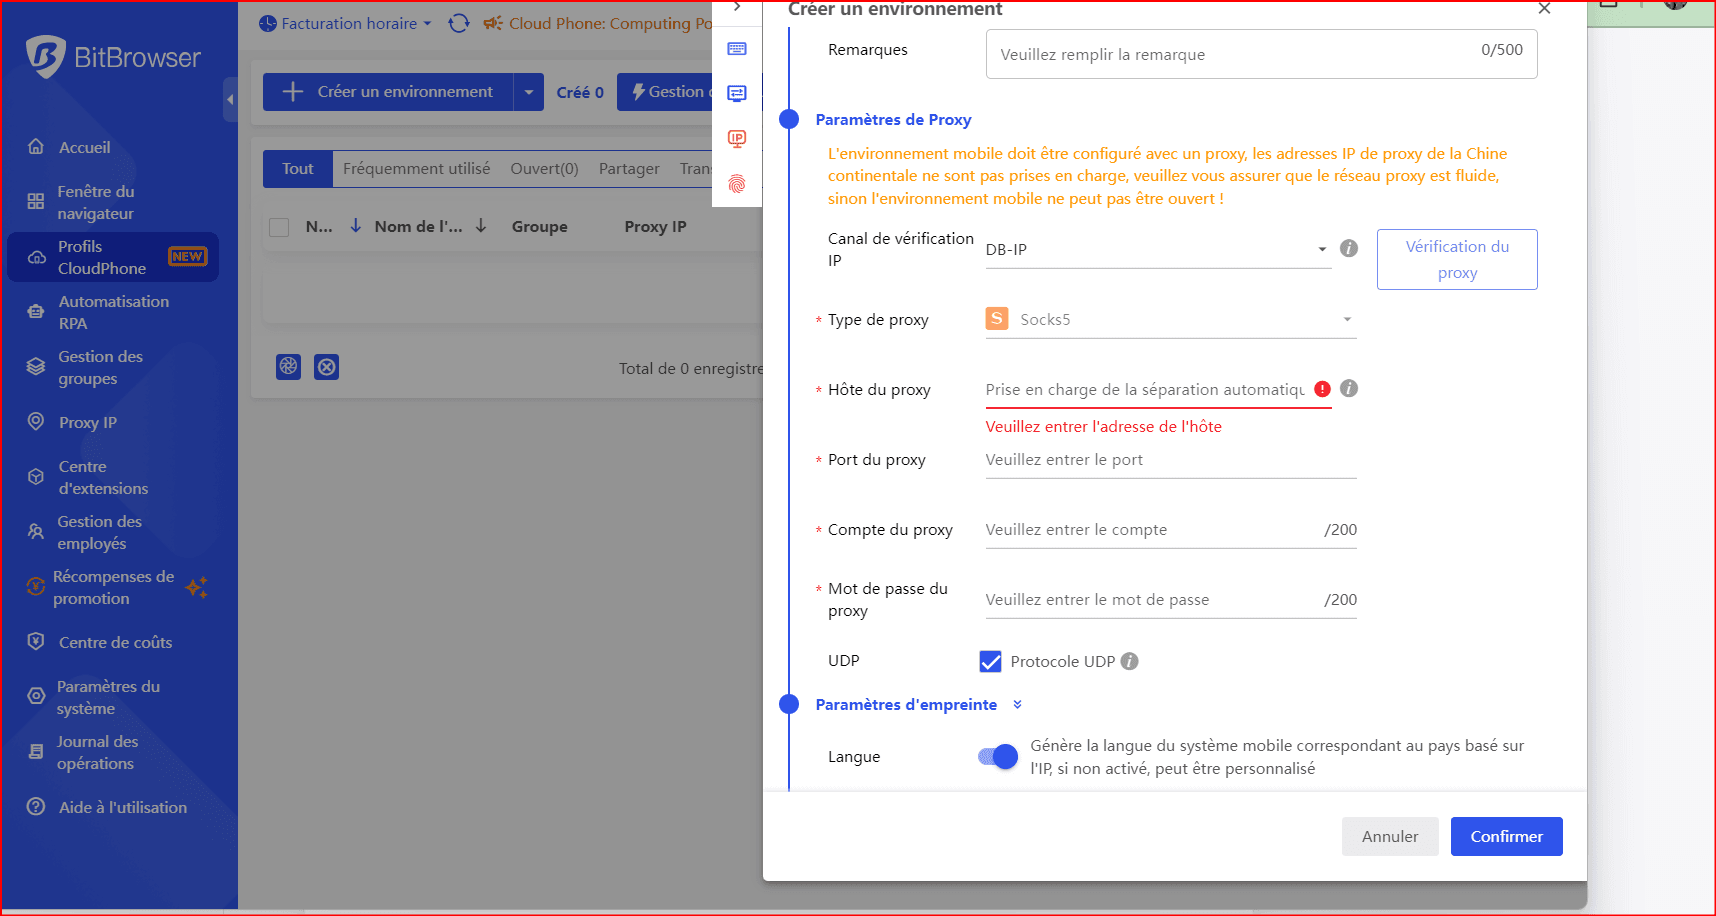Image resolution: width=1716 pixels, height=916 pixels.
Task: Uncheck the Protocole UDP checkbox
Action: [x=990, y=662]
